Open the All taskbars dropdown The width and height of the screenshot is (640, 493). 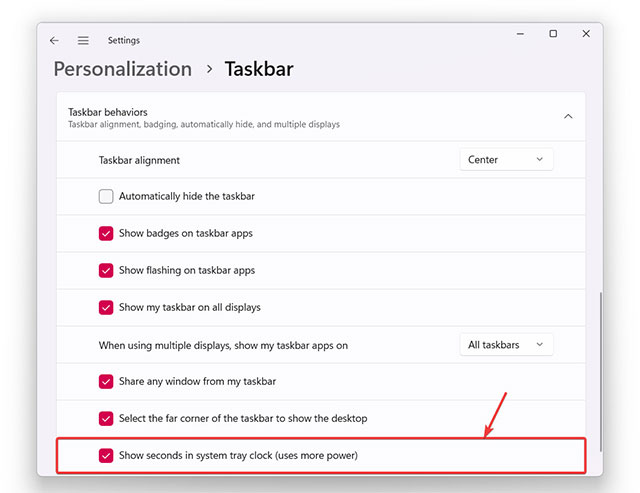tap(506, 345)
